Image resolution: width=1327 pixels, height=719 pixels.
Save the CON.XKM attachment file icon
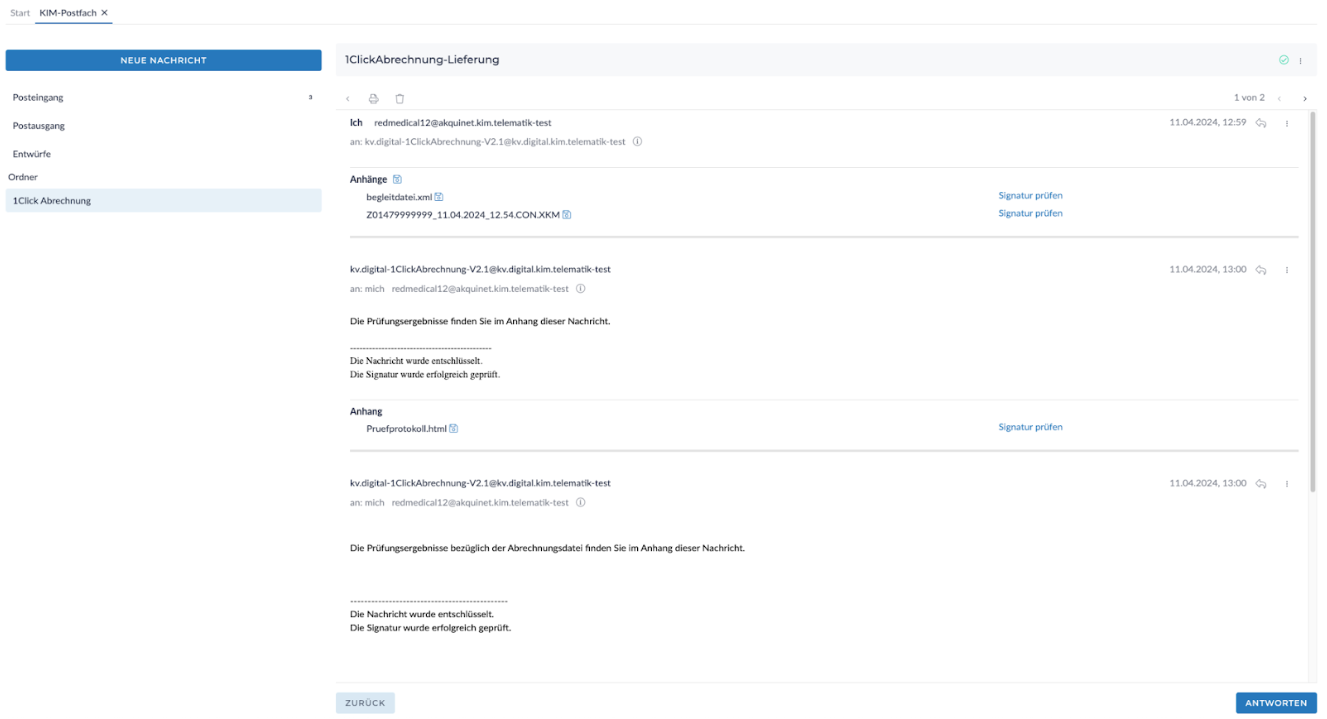[x=567, y=215]
